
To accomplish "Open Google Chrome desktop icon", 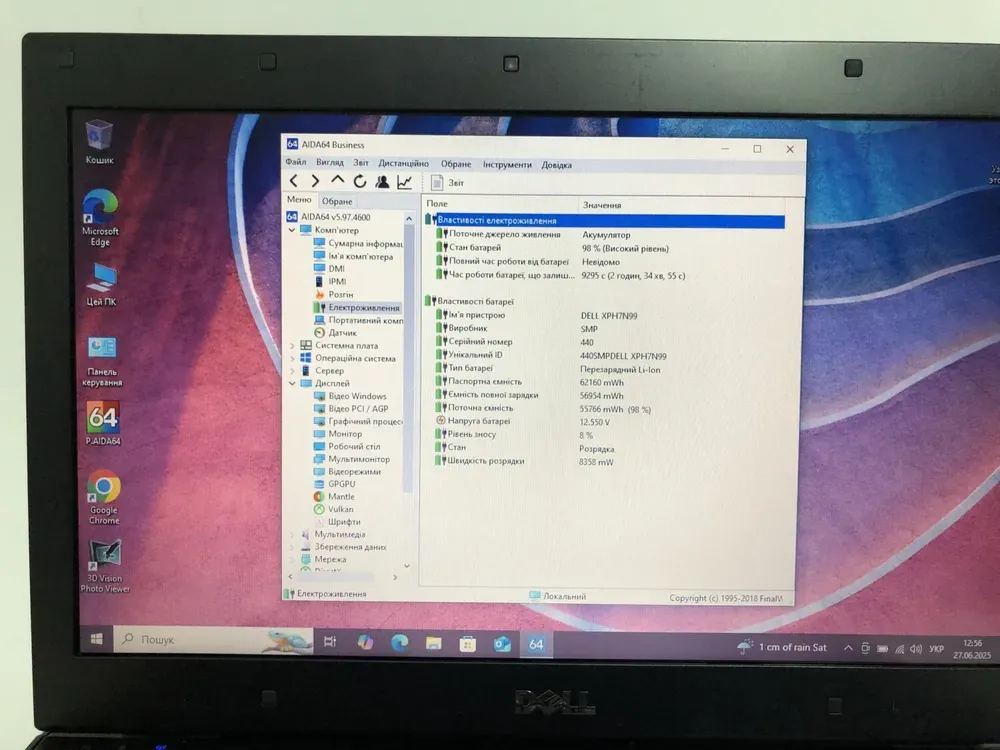I will coord(103,497).
